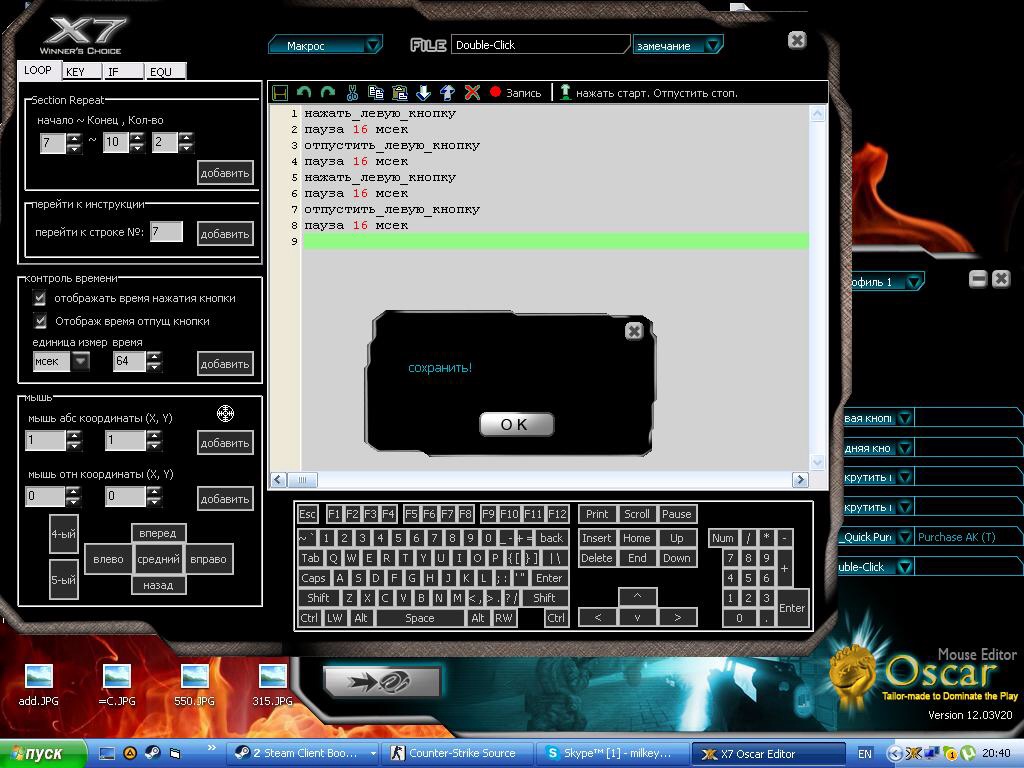
Task: Click green press-start release-stop mode icon
Action: pyautogui.click(x=566, y=93)
